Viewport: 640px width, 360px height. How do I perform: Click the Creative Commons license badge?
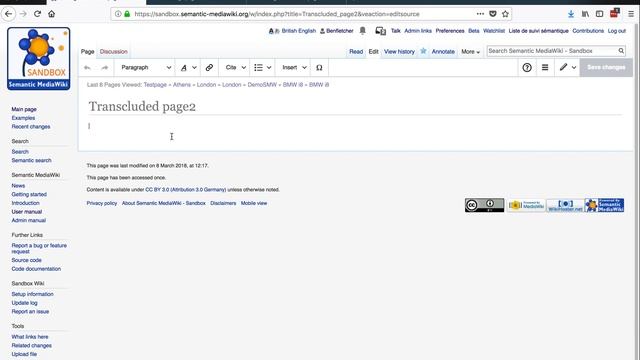pyautogui.click(x=484, y=205)
